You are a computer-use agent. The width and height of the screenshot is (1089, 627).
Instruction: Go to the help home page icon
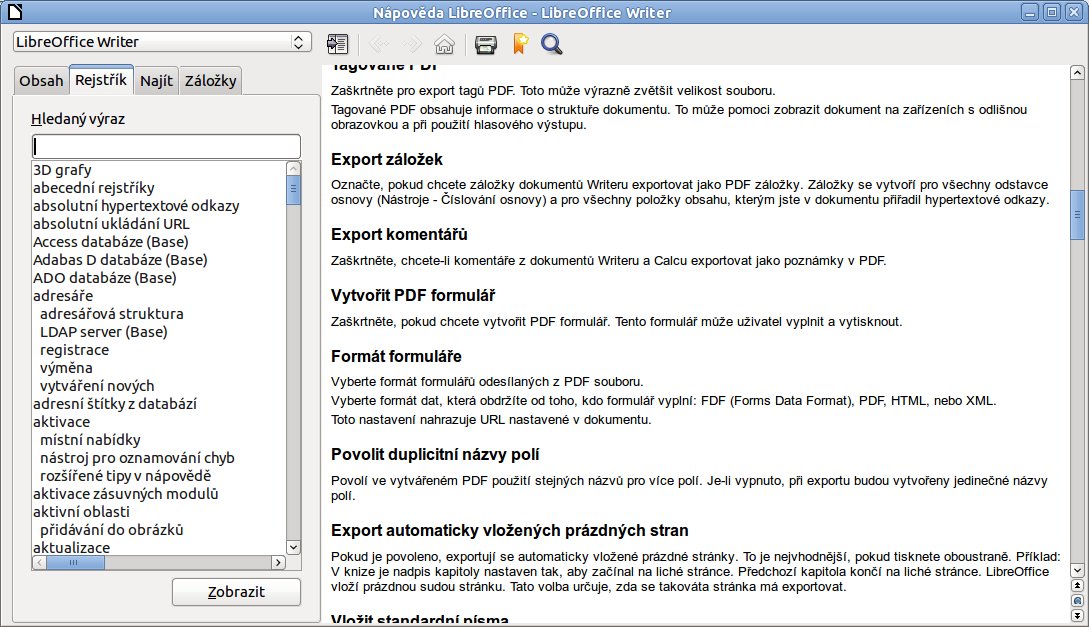click(x=444, y=44)
